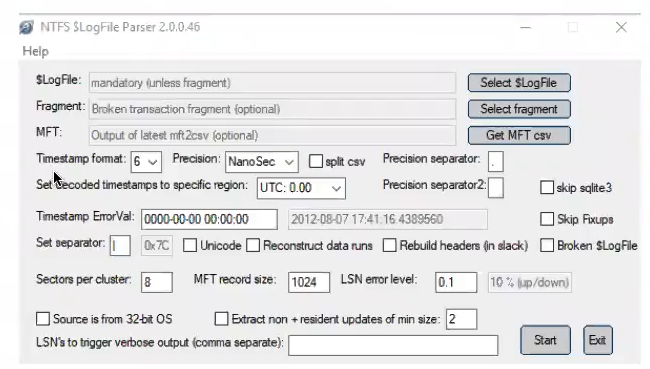Click the NTFS $LogFile Parser app icon
This screenshot has width=650, height=369.
point(27,27)
